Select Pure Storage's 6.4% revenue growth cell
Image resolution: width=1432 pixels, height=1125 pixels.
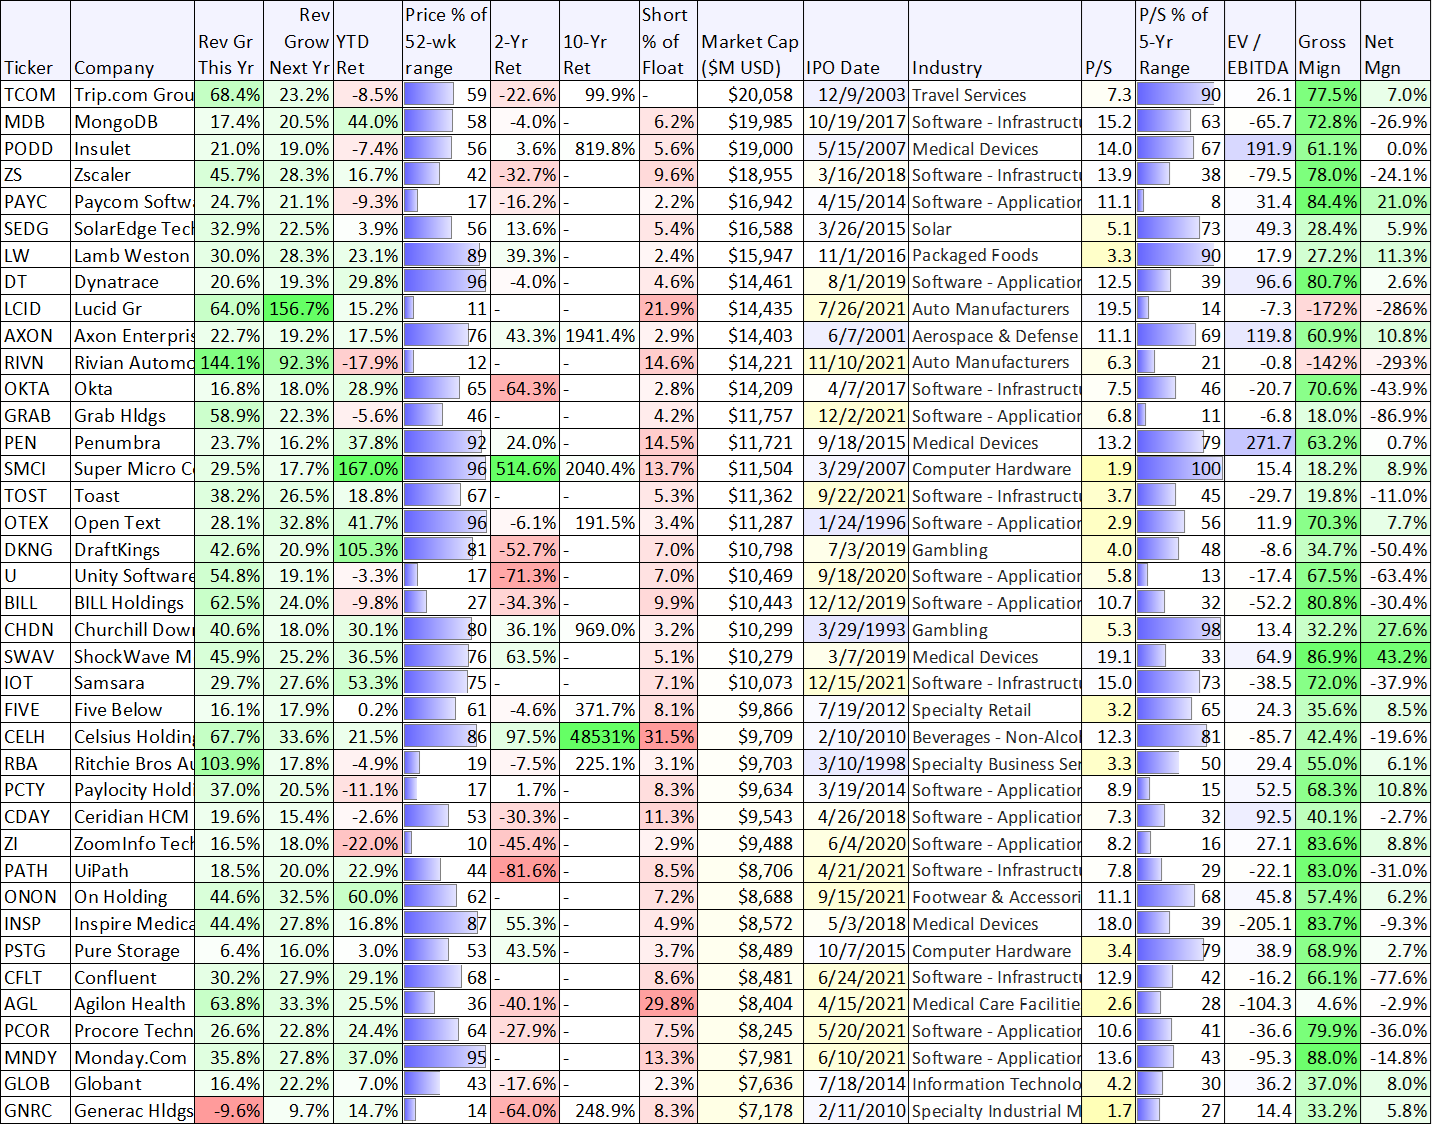230,950
